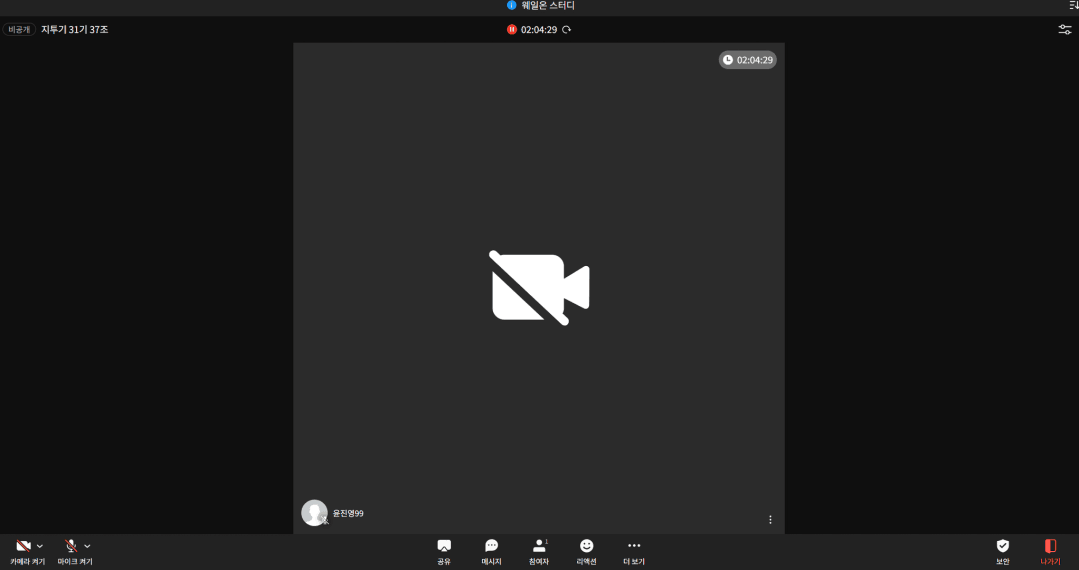The height and width of the screenshot is (570, 1079).
Task: Open the 메시지 chat panel
Action: [x=491, y=549]
